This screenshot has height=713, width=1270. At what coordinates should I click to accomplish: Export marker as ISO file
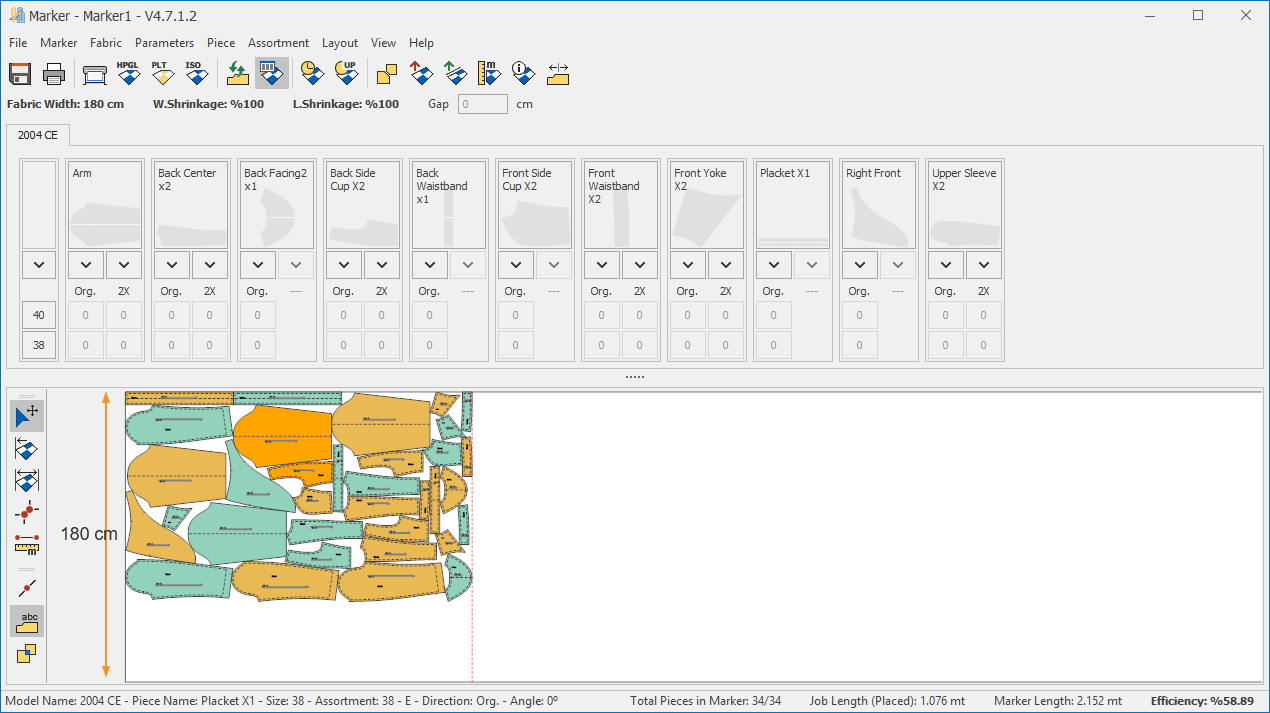coord(195,73)
